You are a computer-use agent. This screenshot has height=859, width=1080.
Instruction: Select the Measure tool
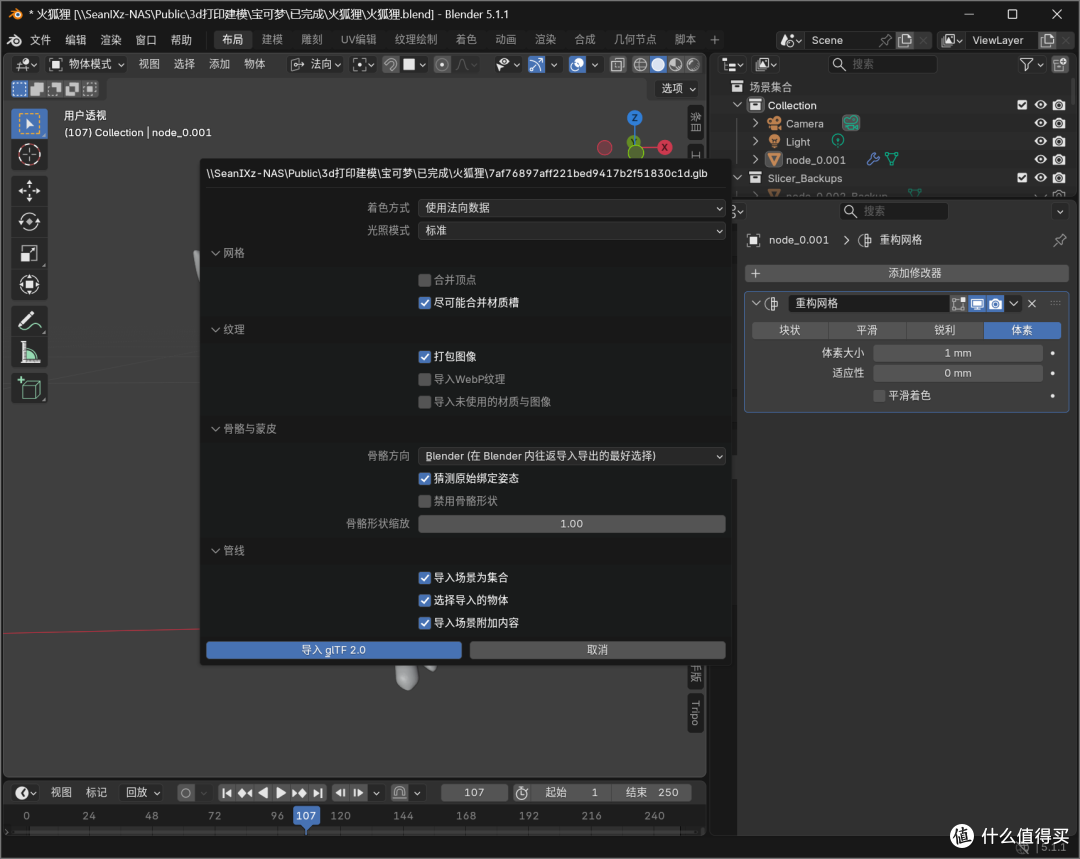[29, 353]
